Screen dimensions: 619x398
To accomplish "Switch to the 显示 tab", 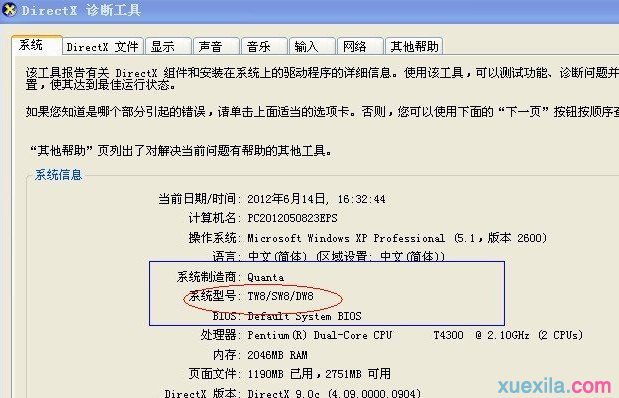I will click(x=168, y=47).
